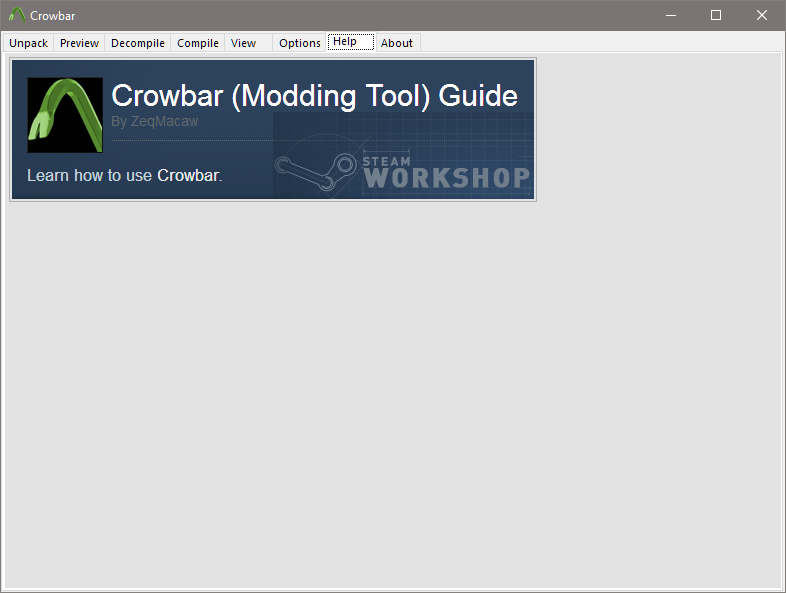Close the Crowbar window
Image resolution: width=786 pixels, height=593 pixels.
coord(761,16)
